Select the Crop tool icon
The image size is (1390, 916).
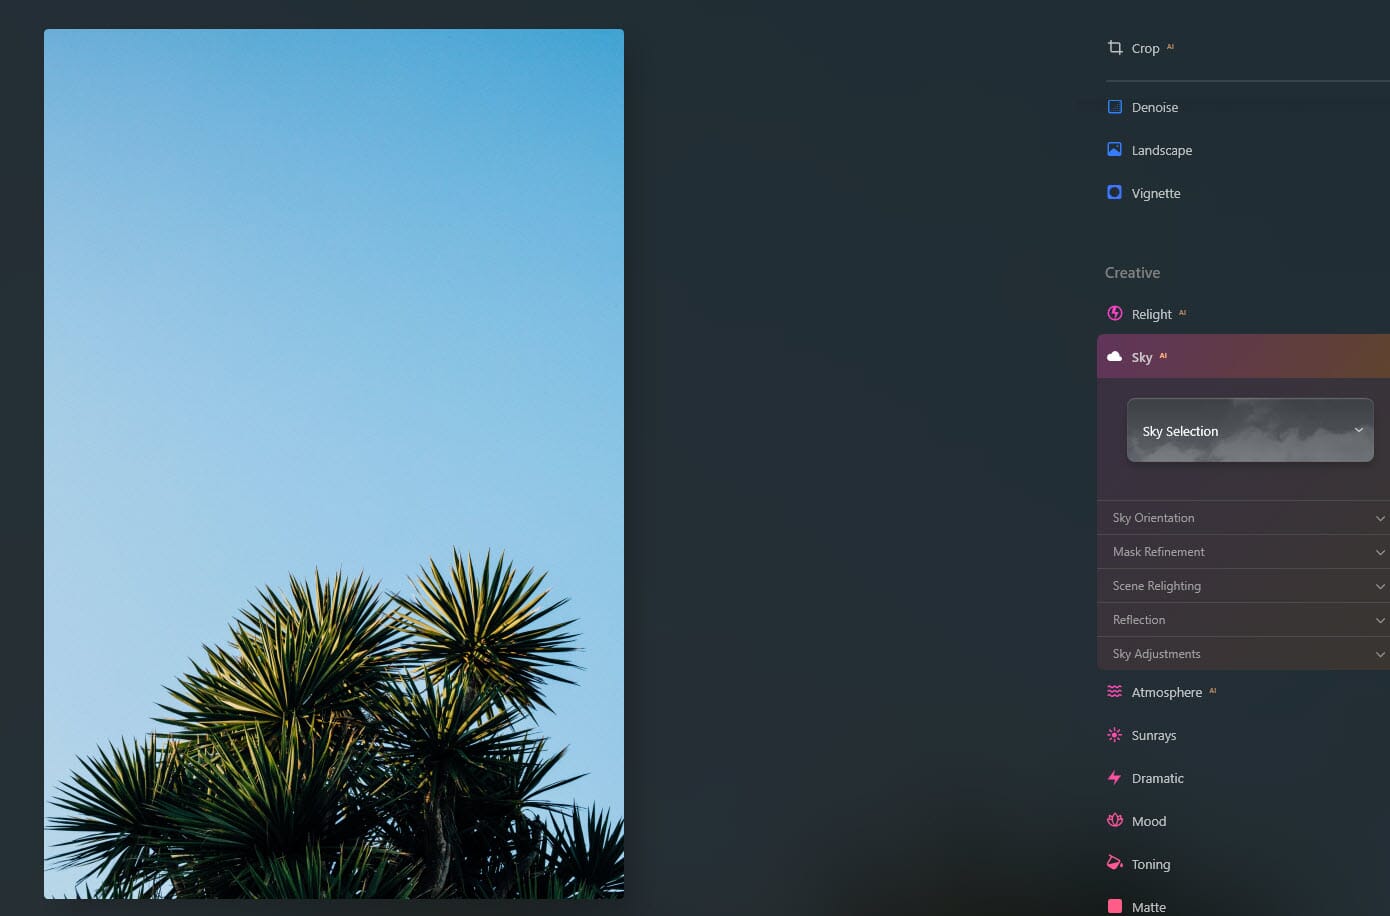(1115, 47)
